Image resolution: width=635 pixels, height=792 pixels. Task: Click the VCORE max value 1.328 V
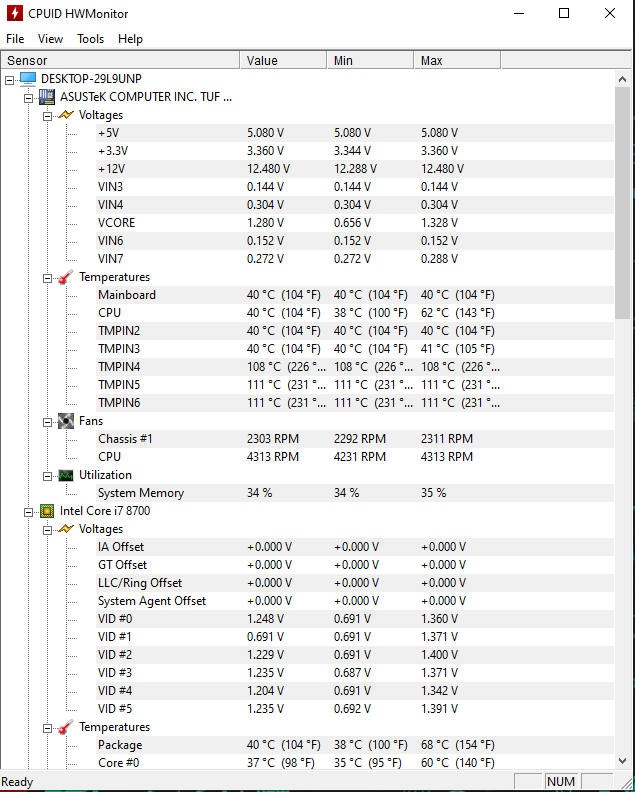coord(439,223)
